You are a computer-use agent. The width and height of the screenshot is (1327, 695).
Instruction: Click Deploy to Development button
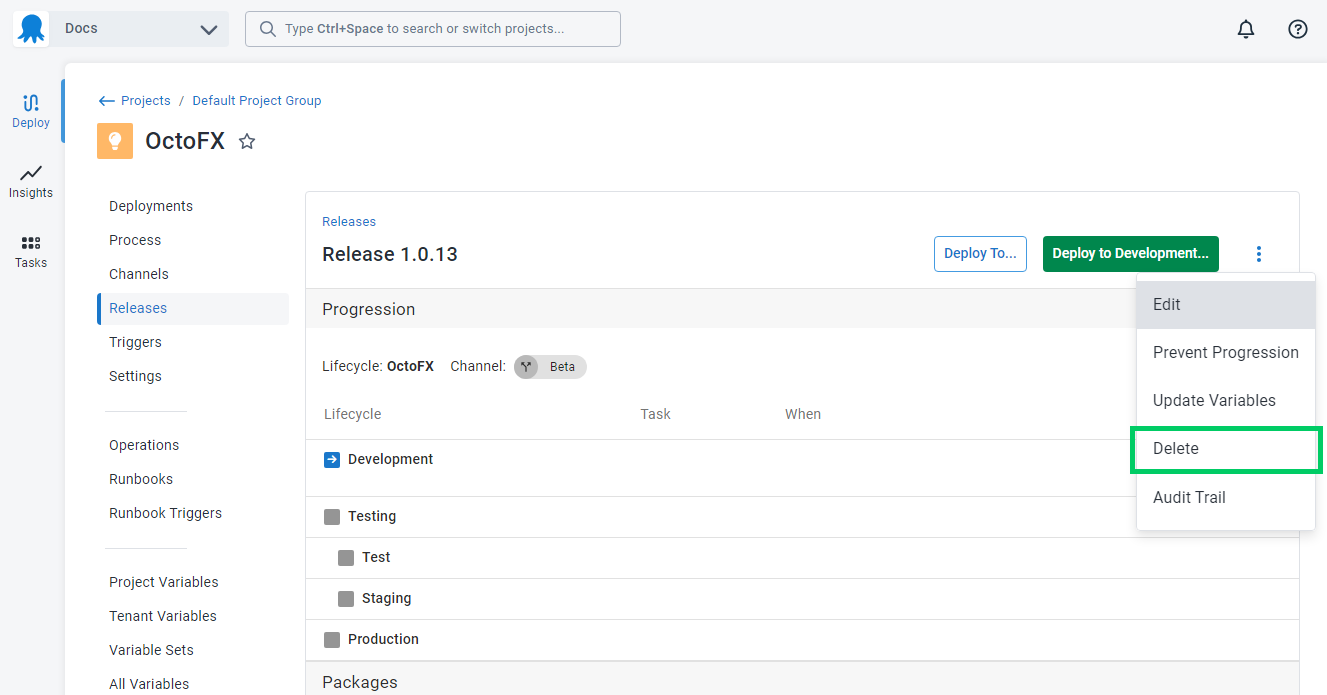click(1131, 254)
